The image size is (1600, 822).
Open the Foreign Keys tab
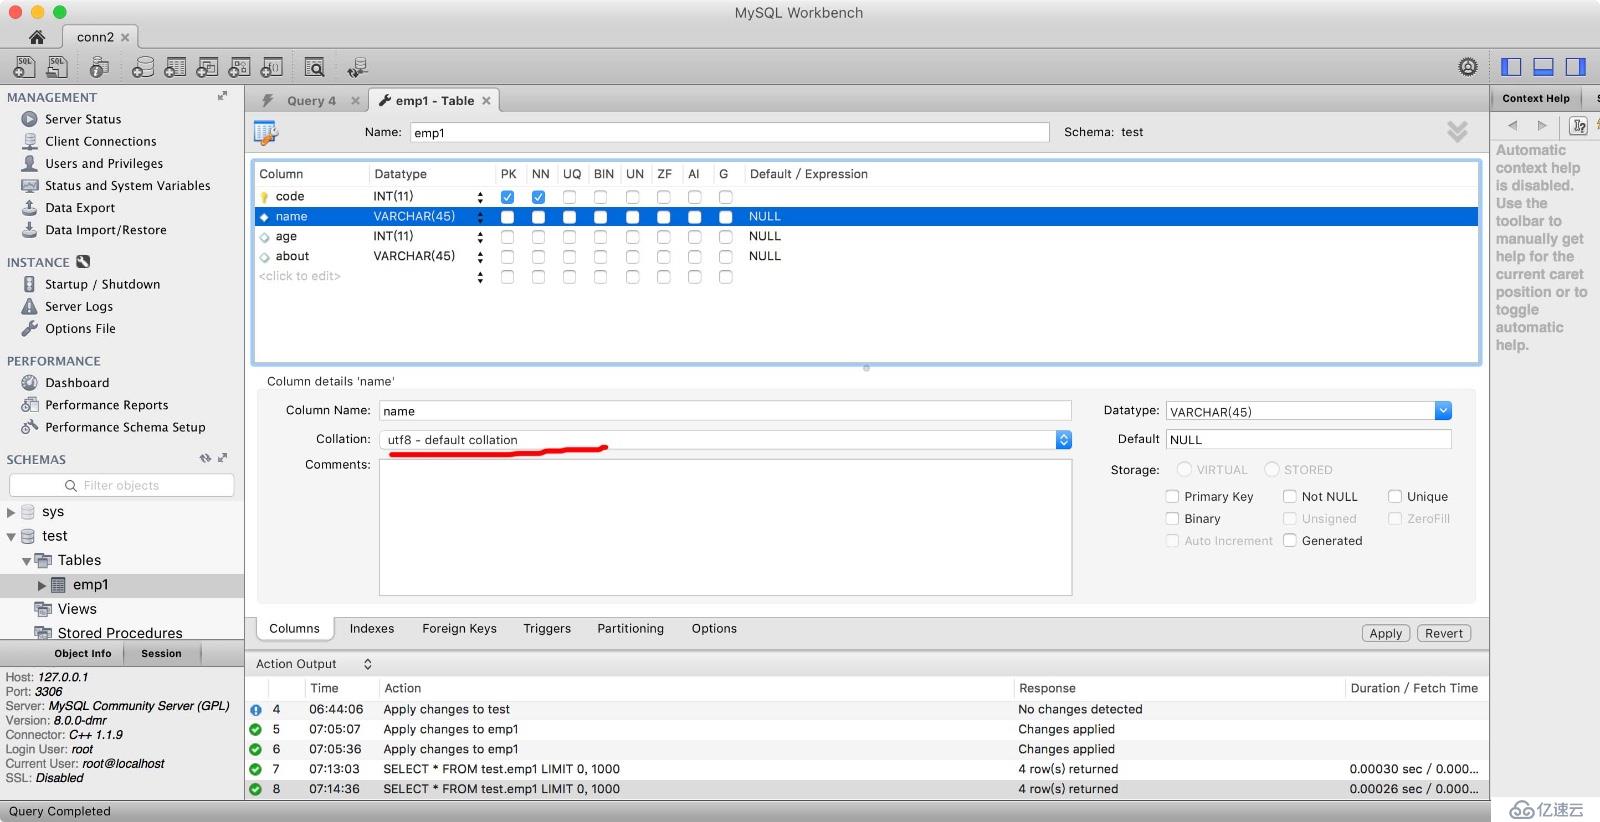pyautogui.click(x=459, y=629)
